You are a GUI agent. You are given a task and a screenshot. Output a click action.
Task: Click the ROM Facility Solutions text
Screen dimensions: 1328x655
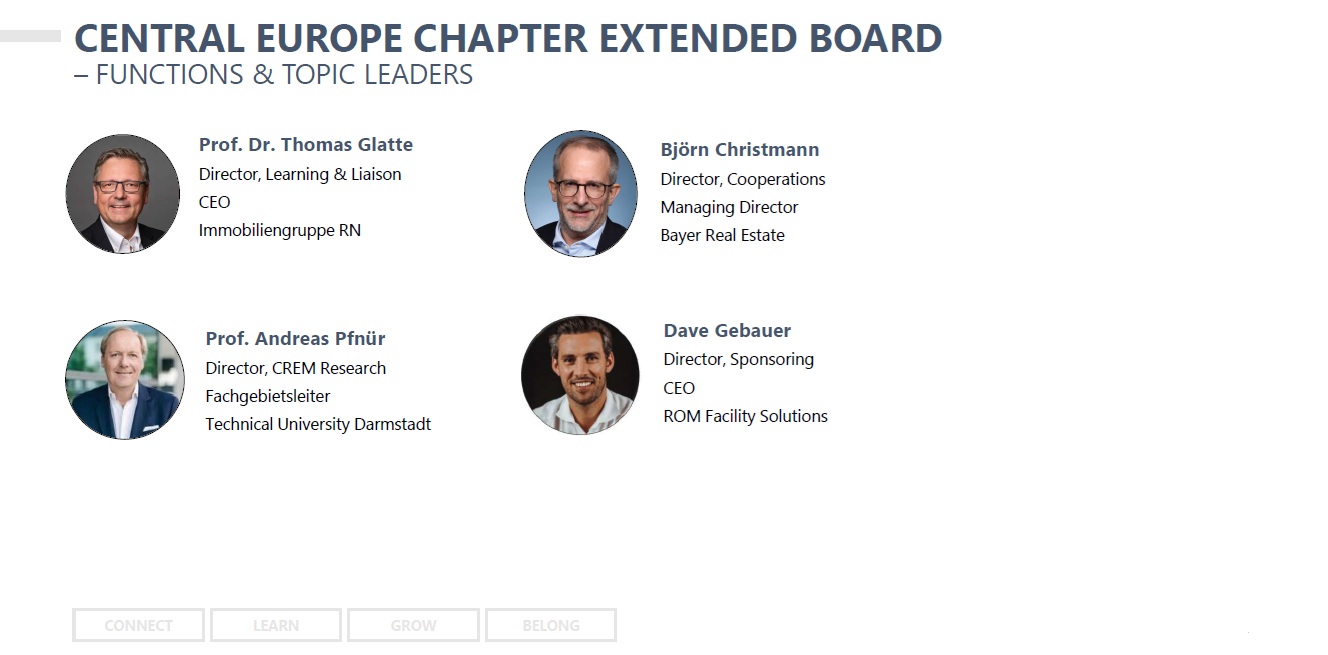[x=745, y=416]
